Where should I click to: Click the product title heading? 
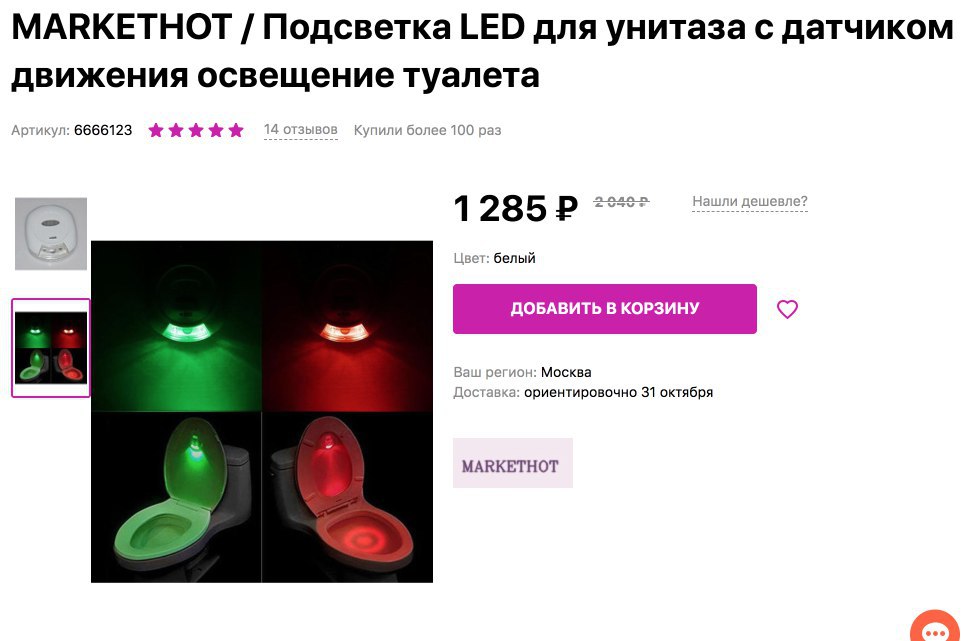[482, 52]
